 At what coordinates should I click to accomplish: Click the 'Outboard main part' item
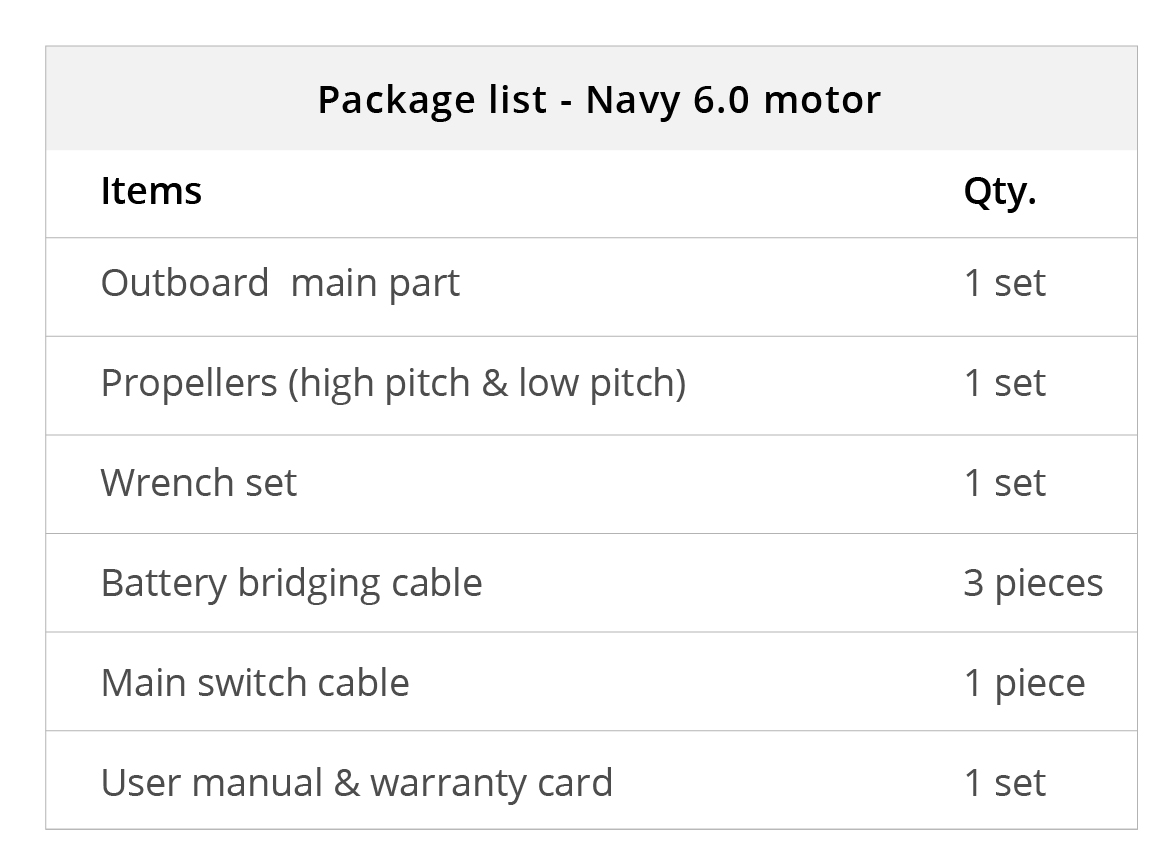[x=280, y=283]
